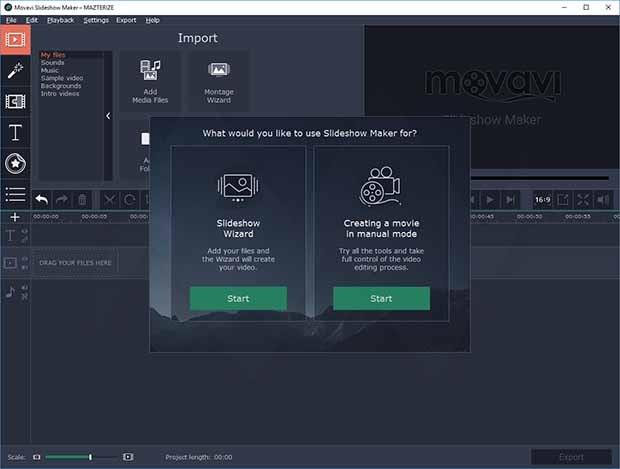Click the audio track music note icon

[10, 292]
